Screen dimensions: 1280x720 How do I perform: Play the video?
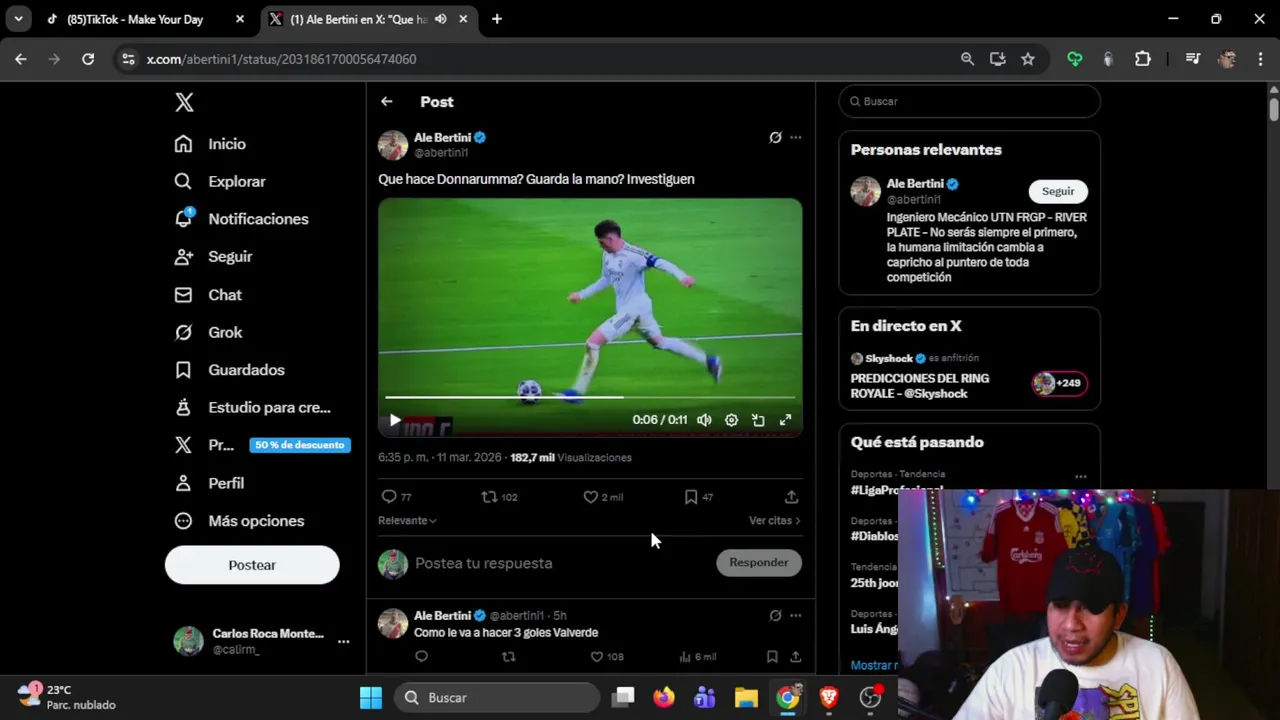point(395,420)
